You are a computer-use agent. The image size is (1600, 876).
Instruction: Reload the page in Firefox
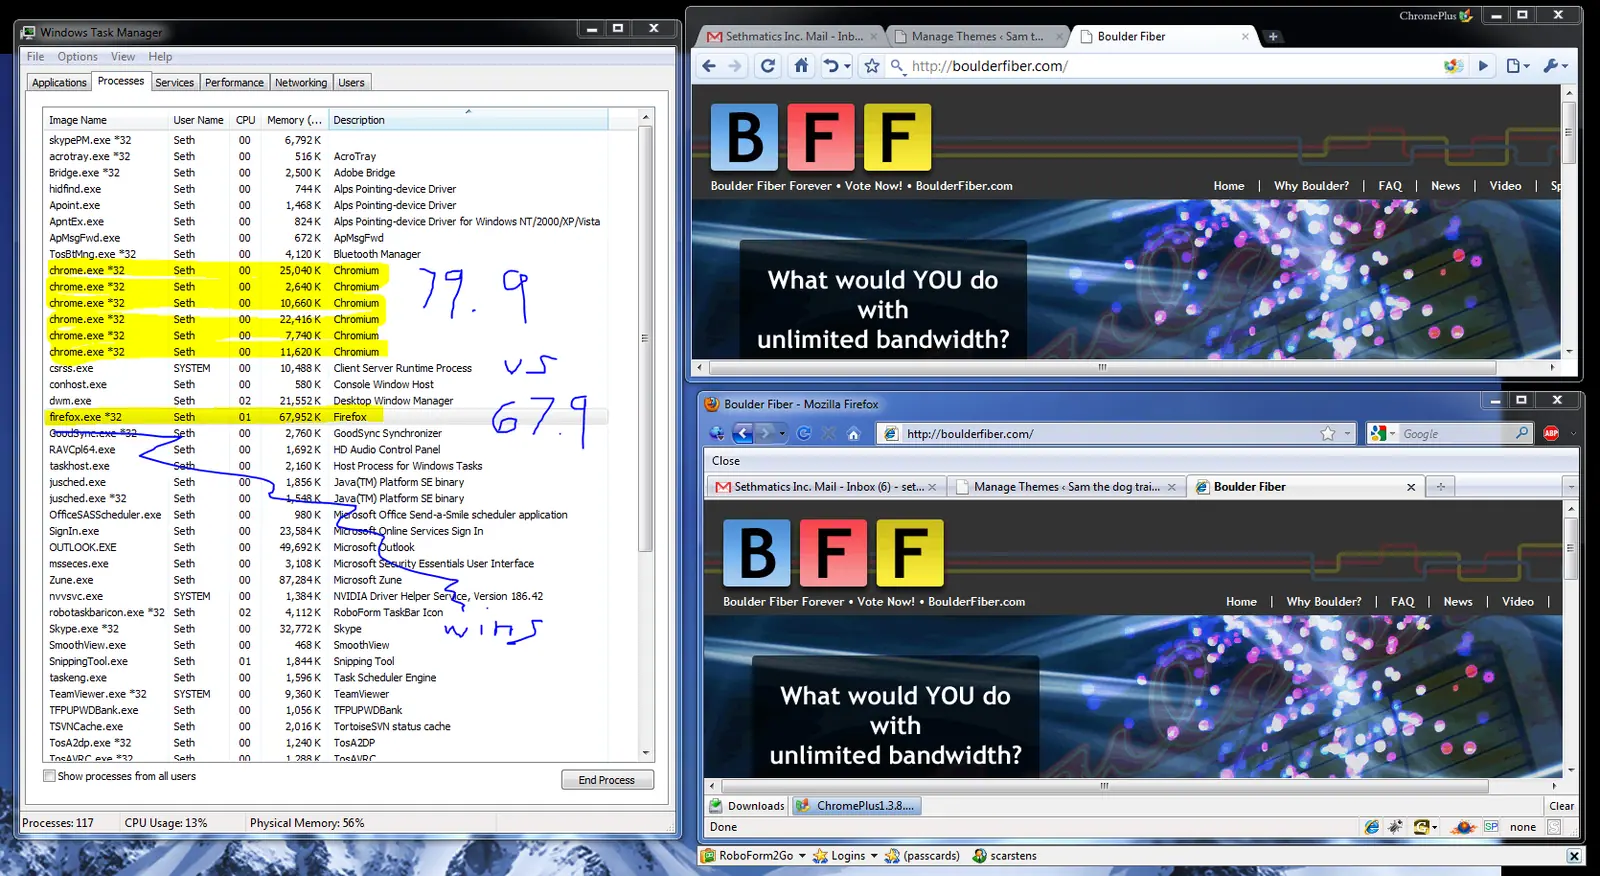(x=804, y=433)
